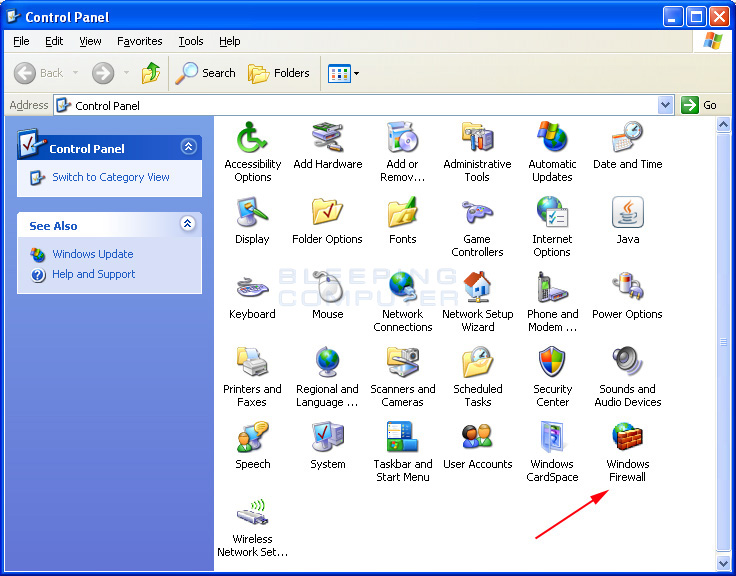Click the Up folder toolbar button
The image size is (736, 576).
pyautogui.click(x=151, y=73)
